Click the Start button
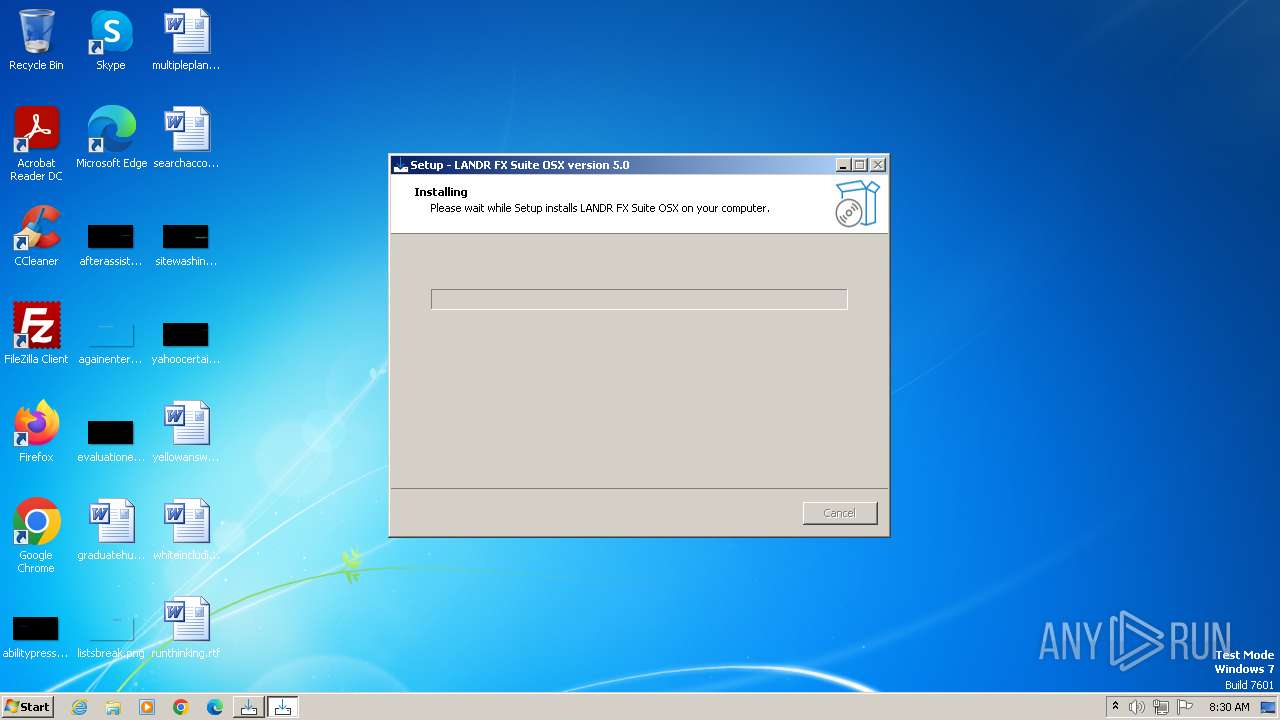1280x720 pixels. (x=28, y=707)
